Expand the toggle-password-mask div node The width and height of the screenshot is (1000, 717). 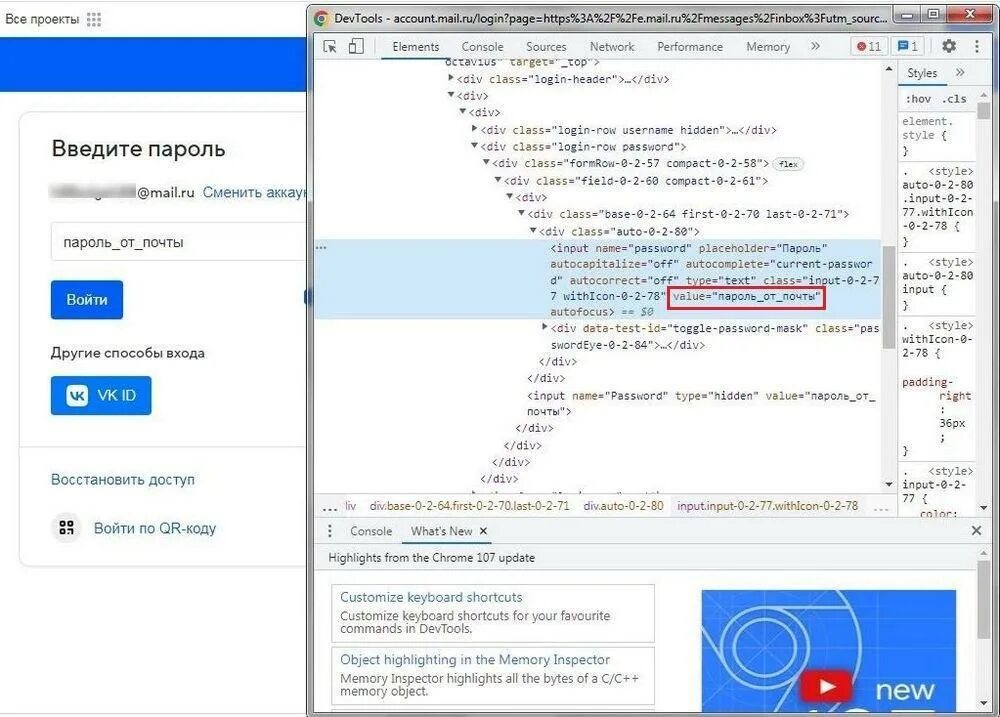545,327
